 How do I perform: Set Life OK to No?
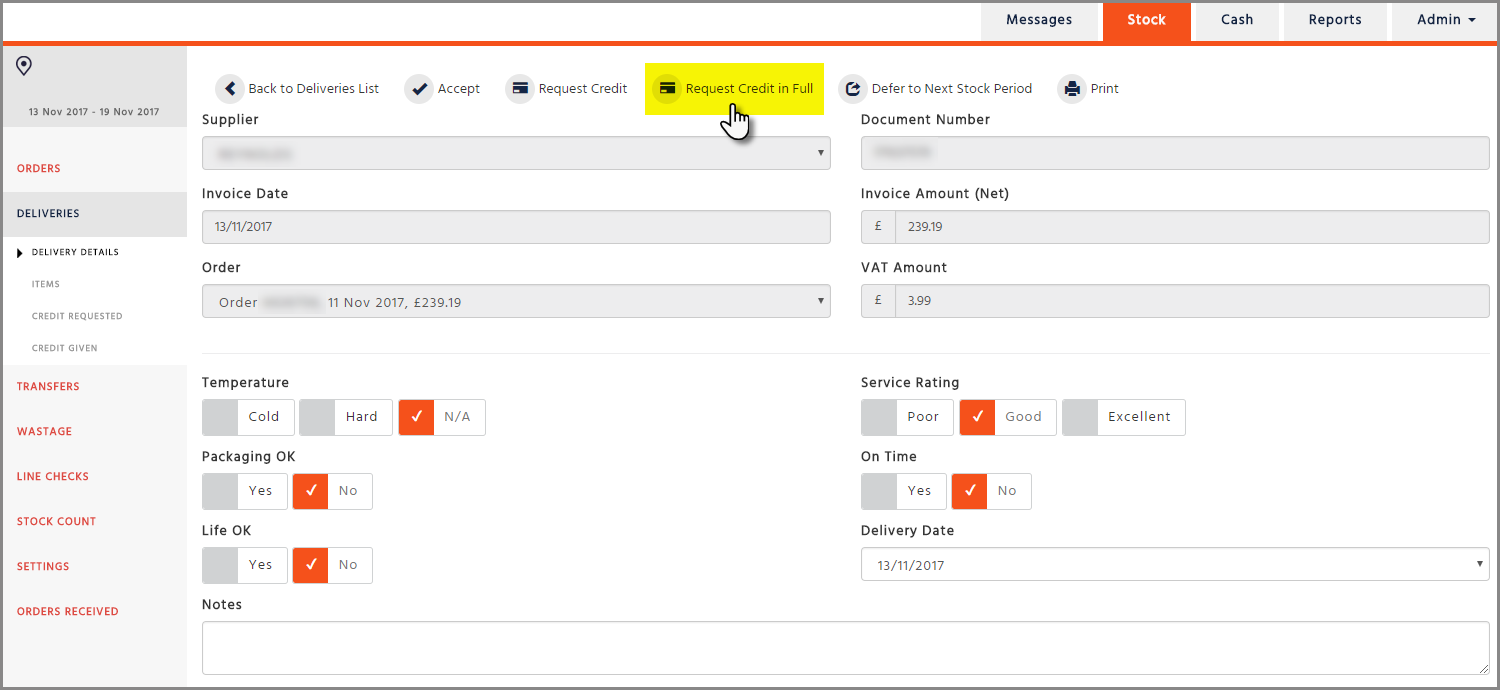[333, 565]
